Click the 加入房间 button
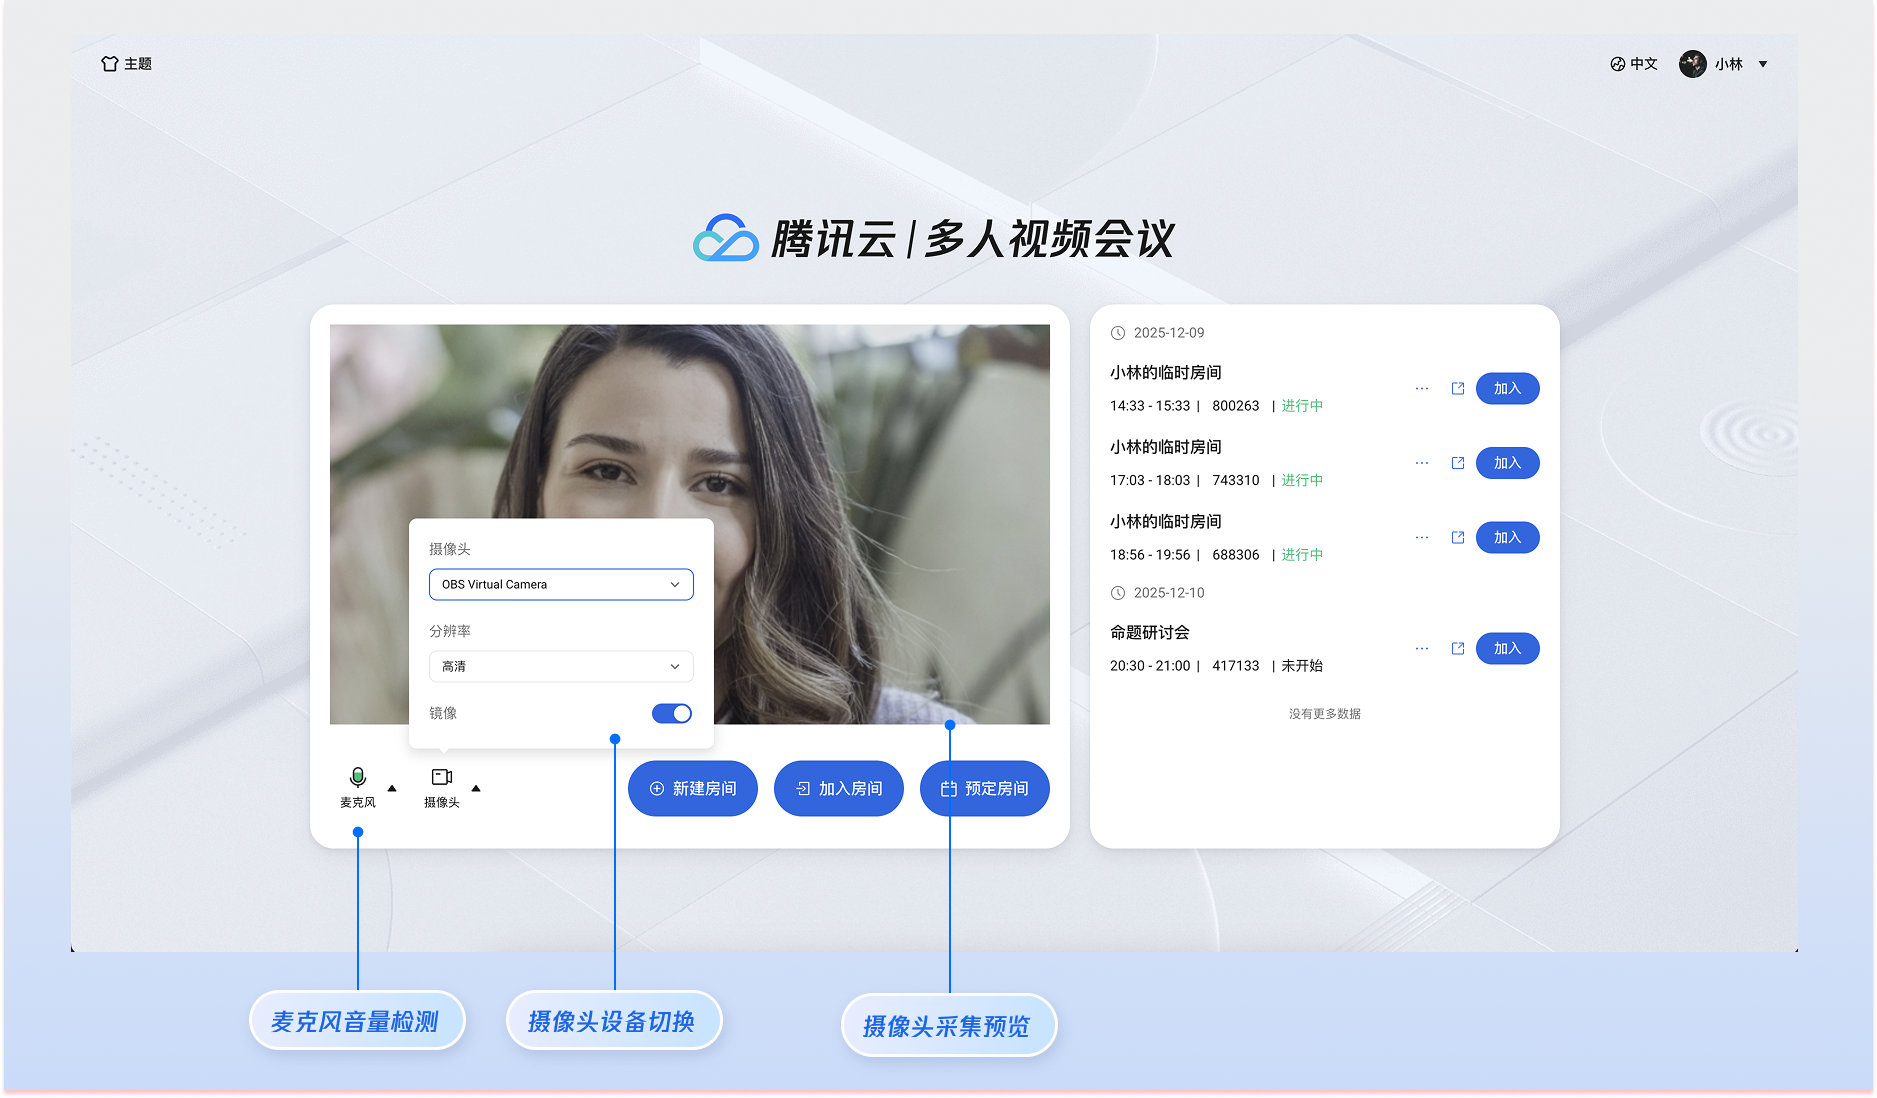The image size is (1877, 1098). [839, 789]
